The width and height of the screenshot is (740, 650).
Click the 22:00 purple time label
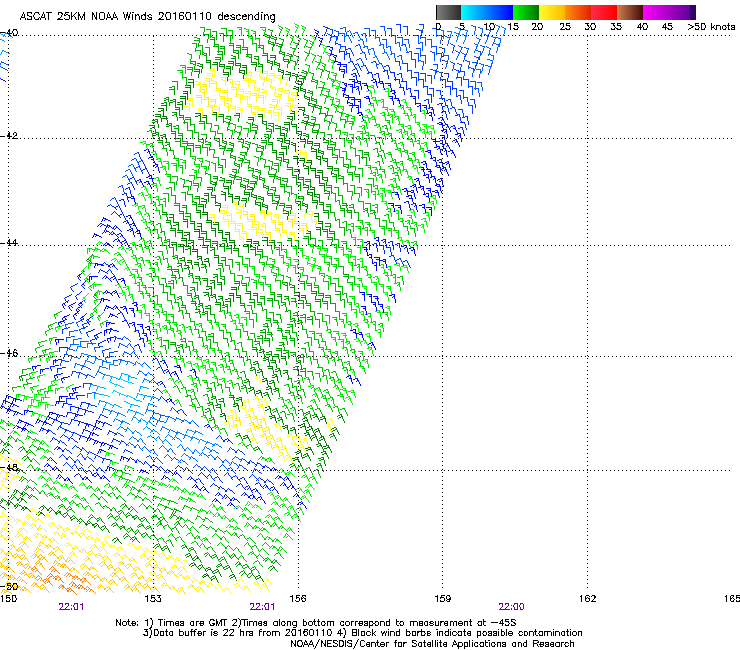pos(512,607)
